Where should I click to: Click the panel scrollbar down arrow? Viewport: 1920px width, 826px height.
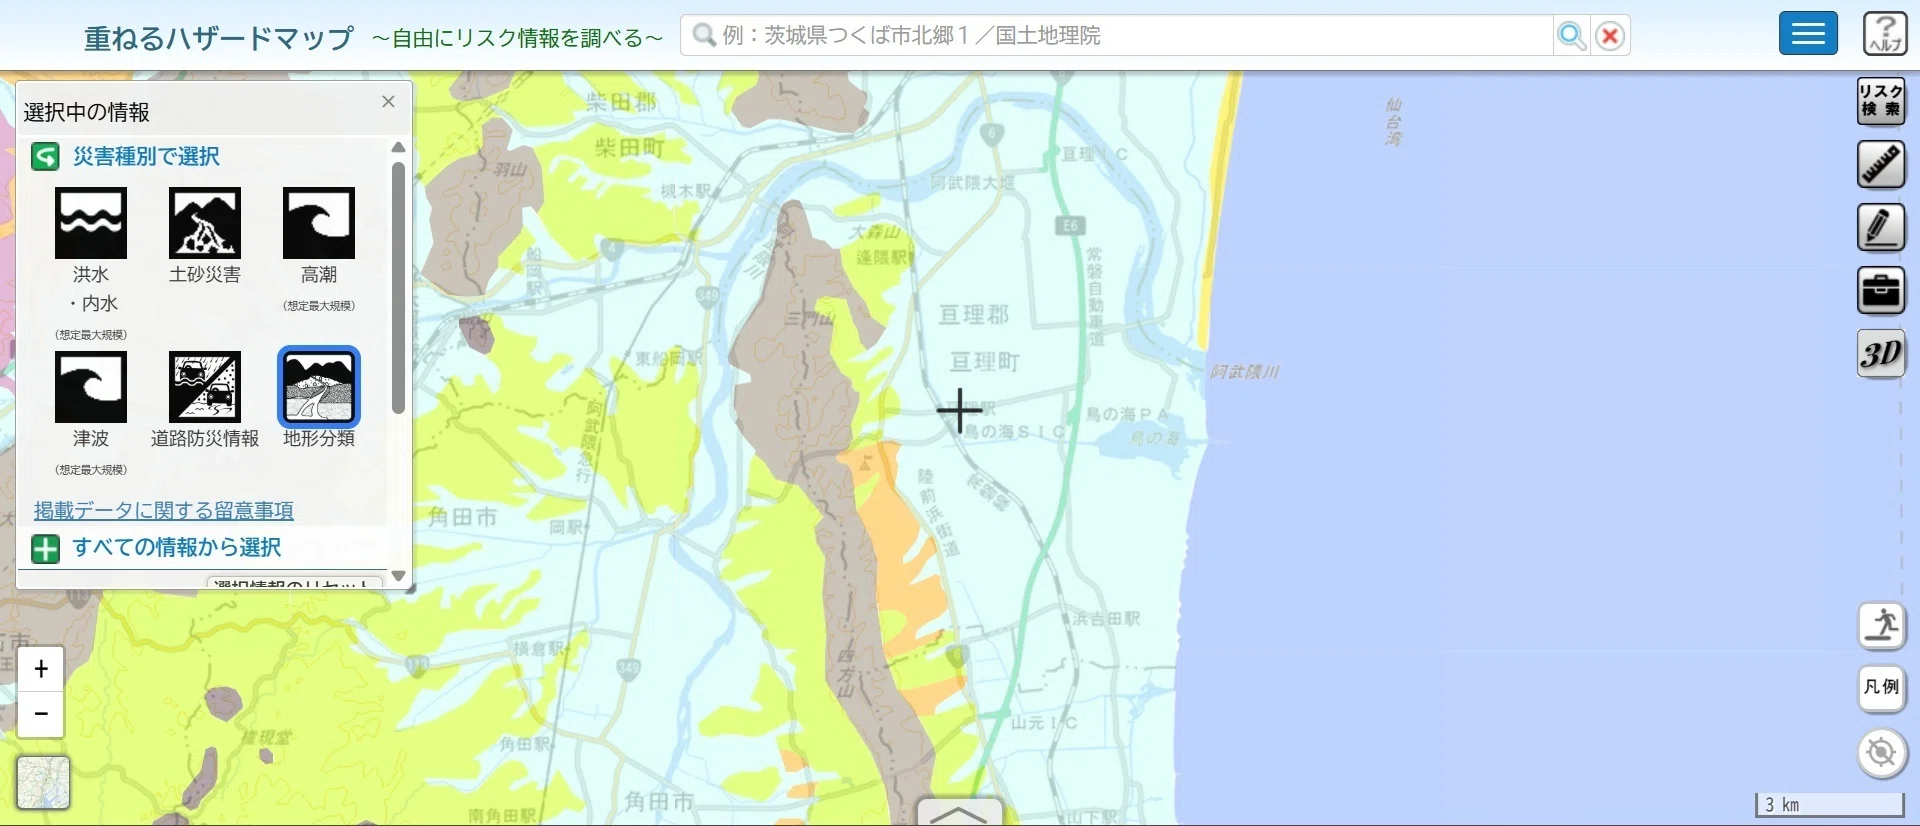point(398,576)
